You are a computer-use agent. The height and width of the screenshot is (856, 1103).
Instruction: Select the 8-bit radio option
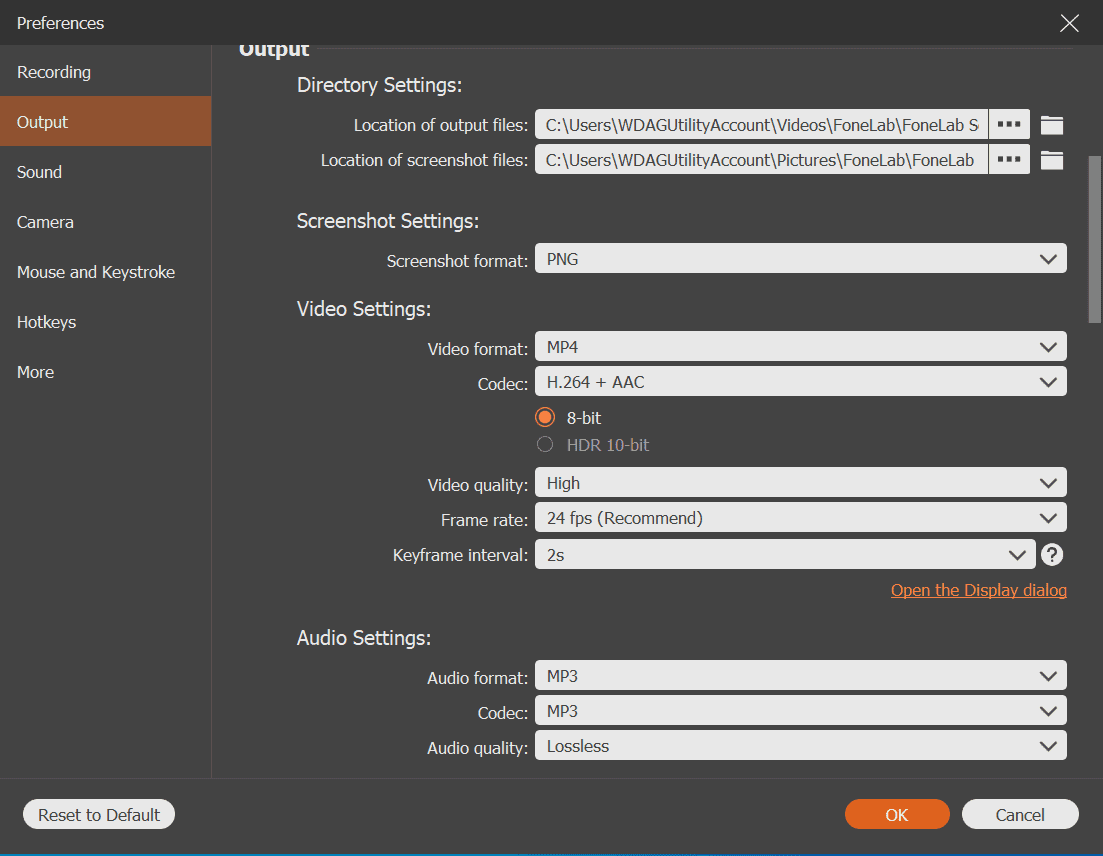click(545, 418)
